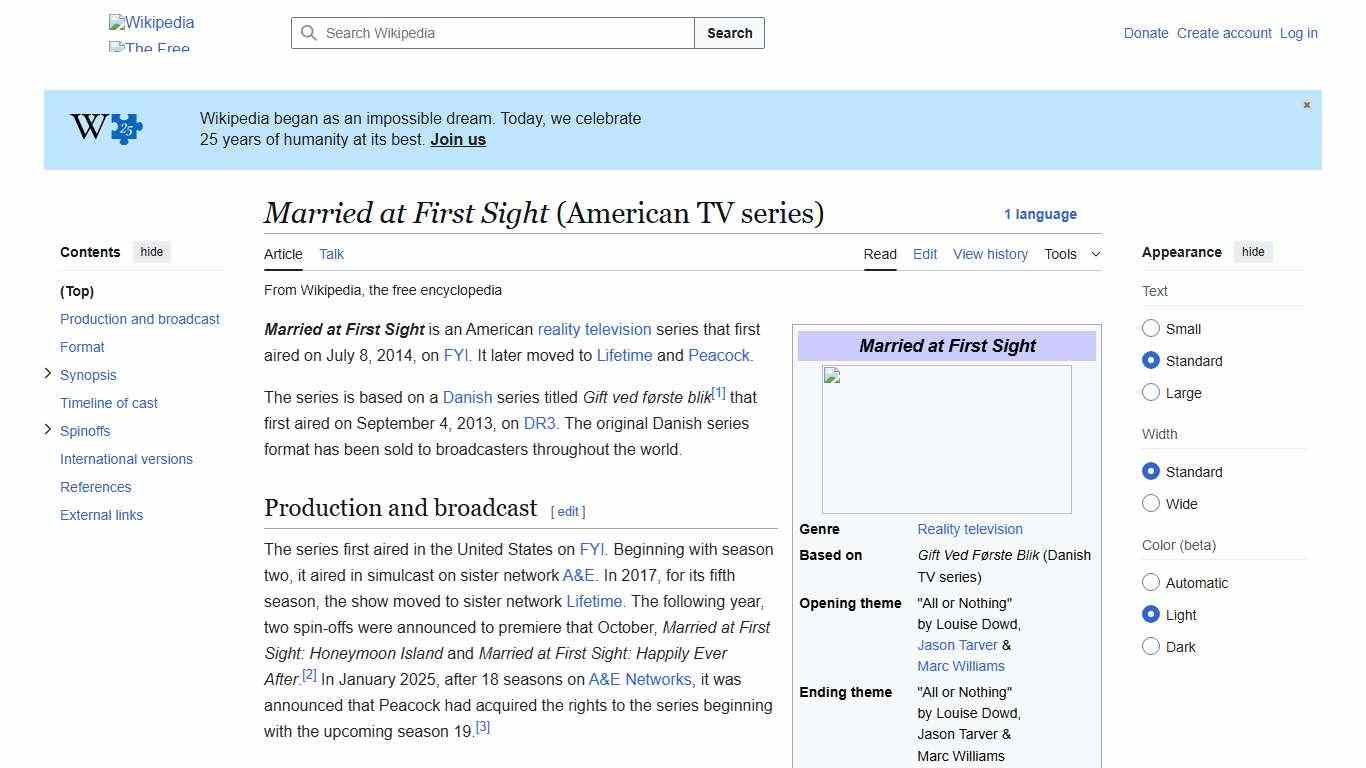
Task: Open the Tools menu chevron
Action: point(1095,254)
